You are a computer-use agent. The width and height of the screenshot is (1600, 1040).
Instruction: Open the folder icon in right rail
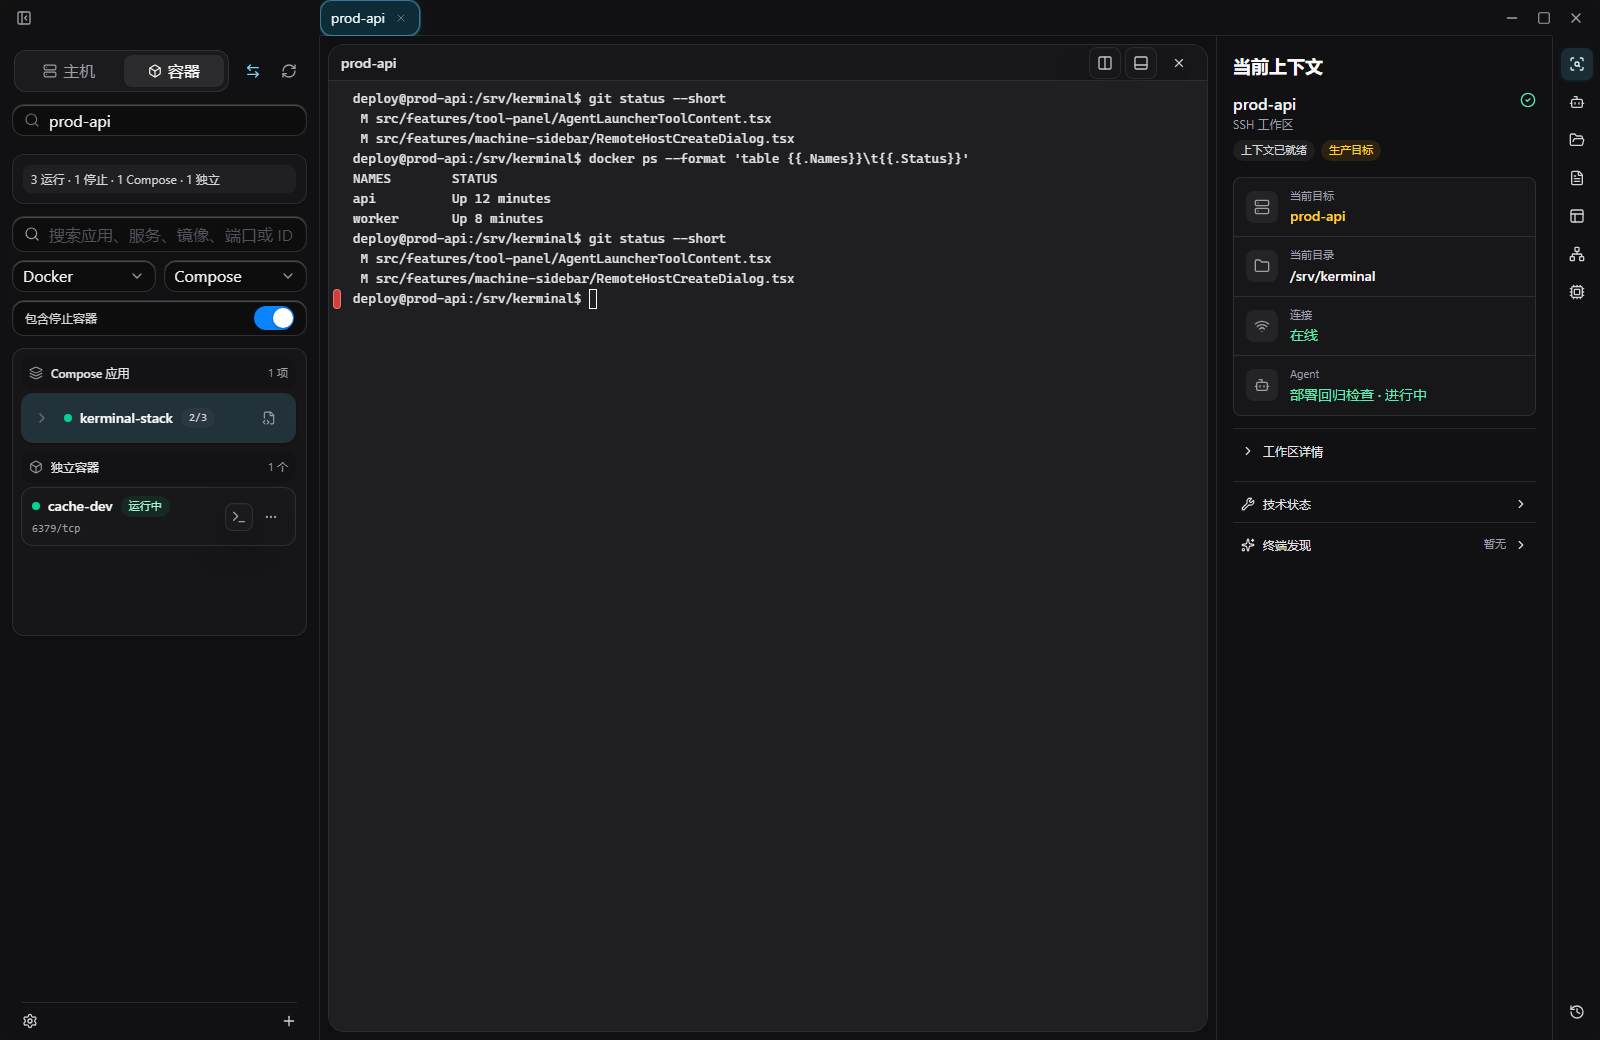tap(1577, 140)
